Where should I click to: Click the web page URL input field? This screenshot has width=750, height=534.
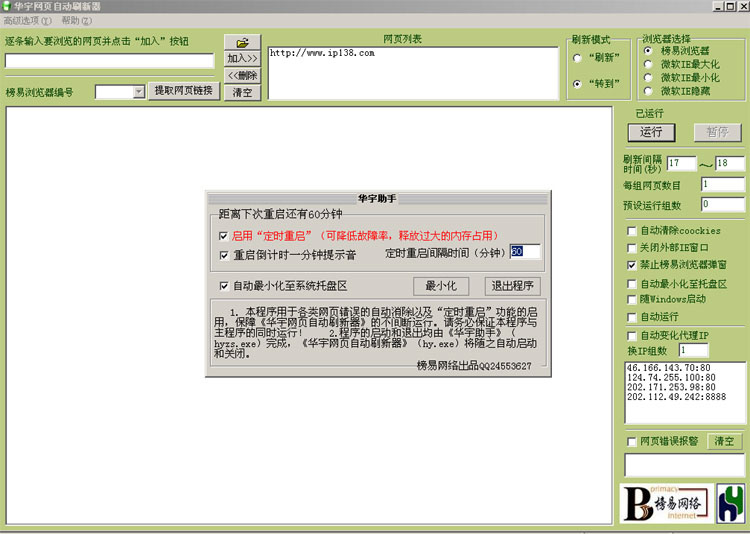point(110,61)
